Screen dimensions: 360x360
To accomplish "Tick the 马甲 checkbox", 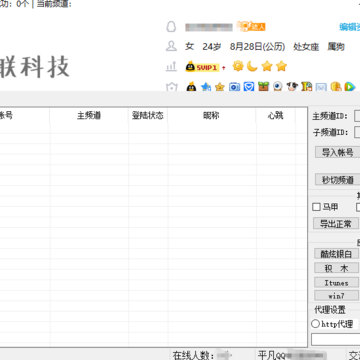I will (316, 207).
